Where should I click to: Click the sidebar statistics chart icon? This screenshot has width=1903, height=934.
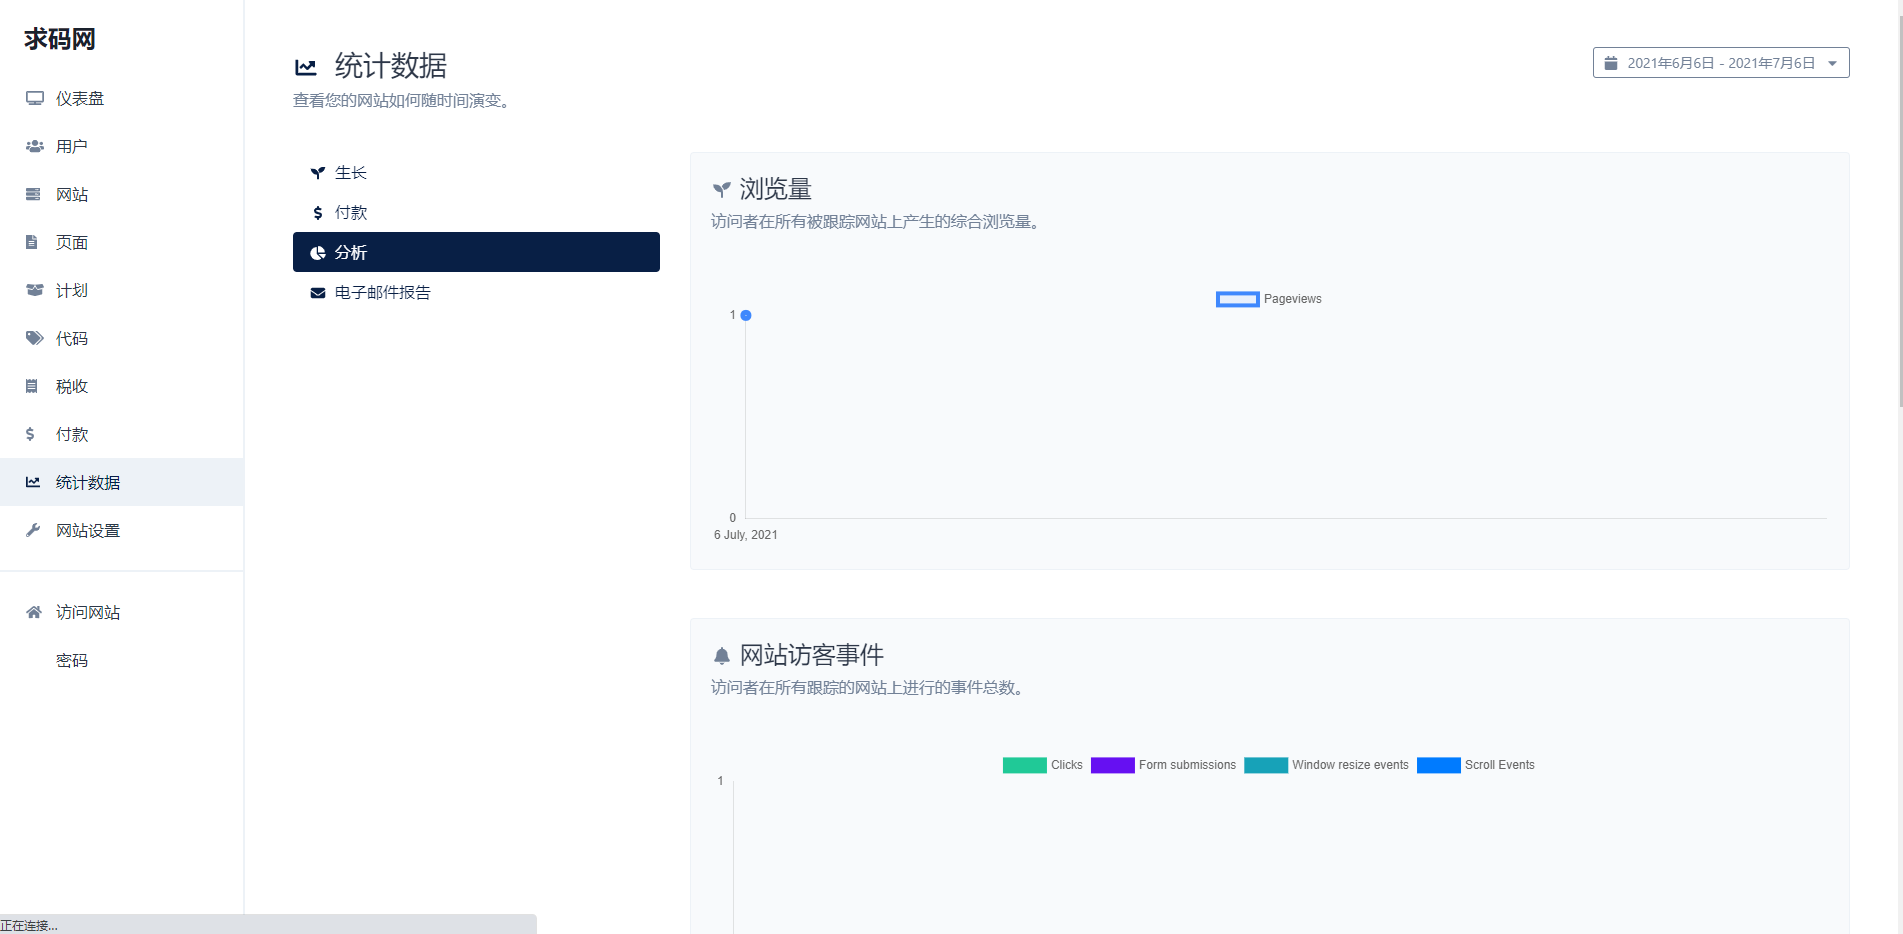[33, 482]
